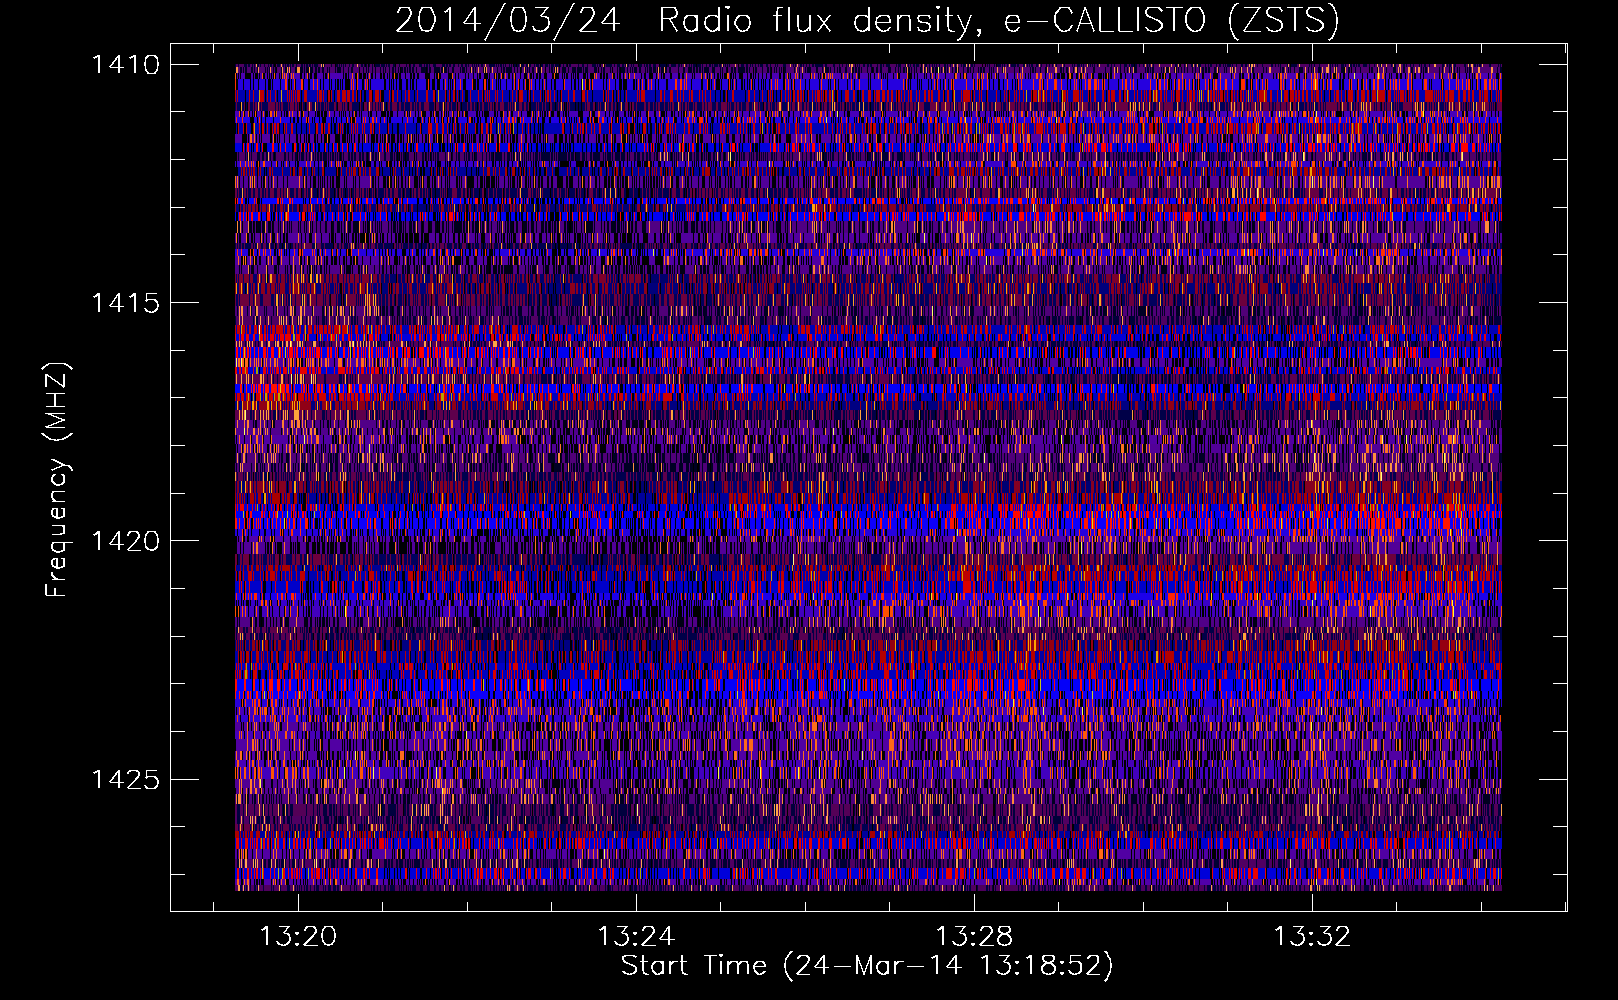
Task: Click the 13:28 time axis label
Action: click(x=974, y=937)
